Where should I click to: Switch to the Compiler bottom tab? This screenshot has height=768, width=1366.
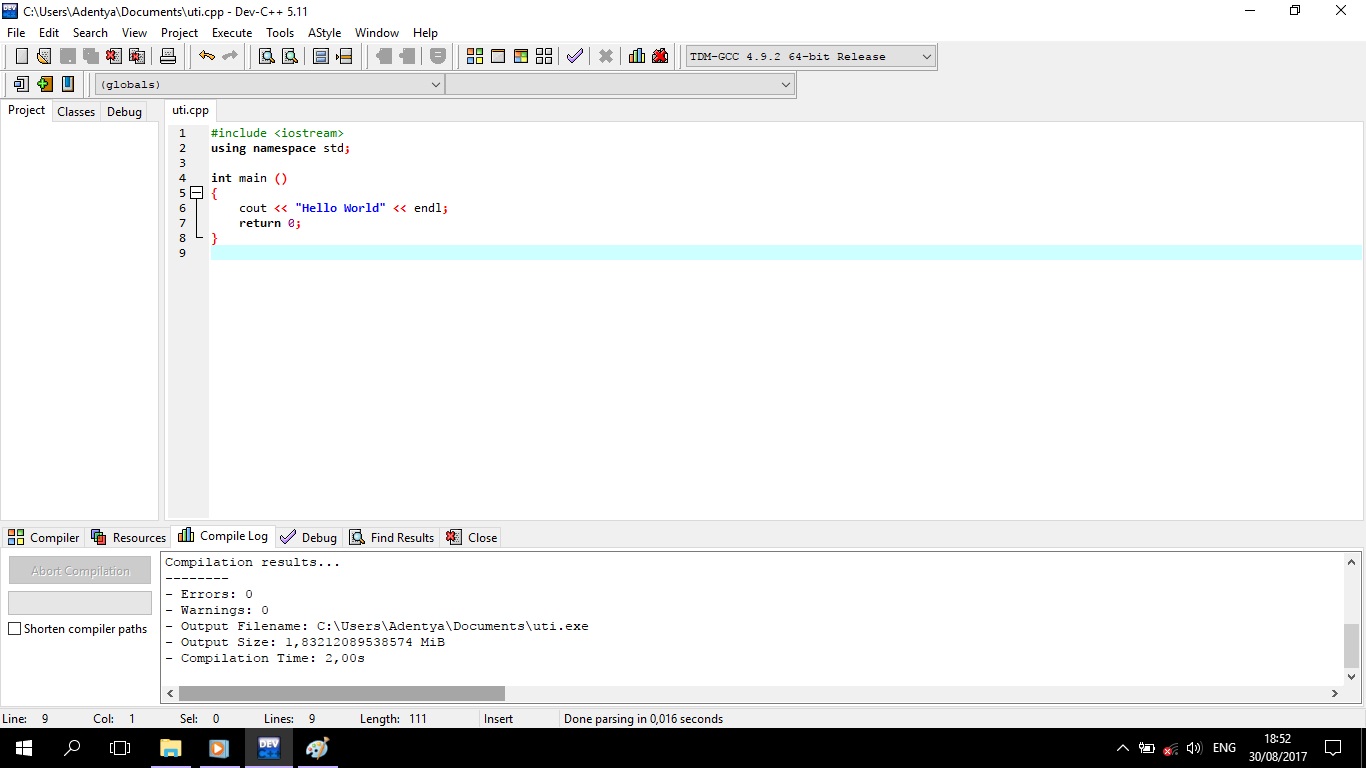tap(43, 537)
